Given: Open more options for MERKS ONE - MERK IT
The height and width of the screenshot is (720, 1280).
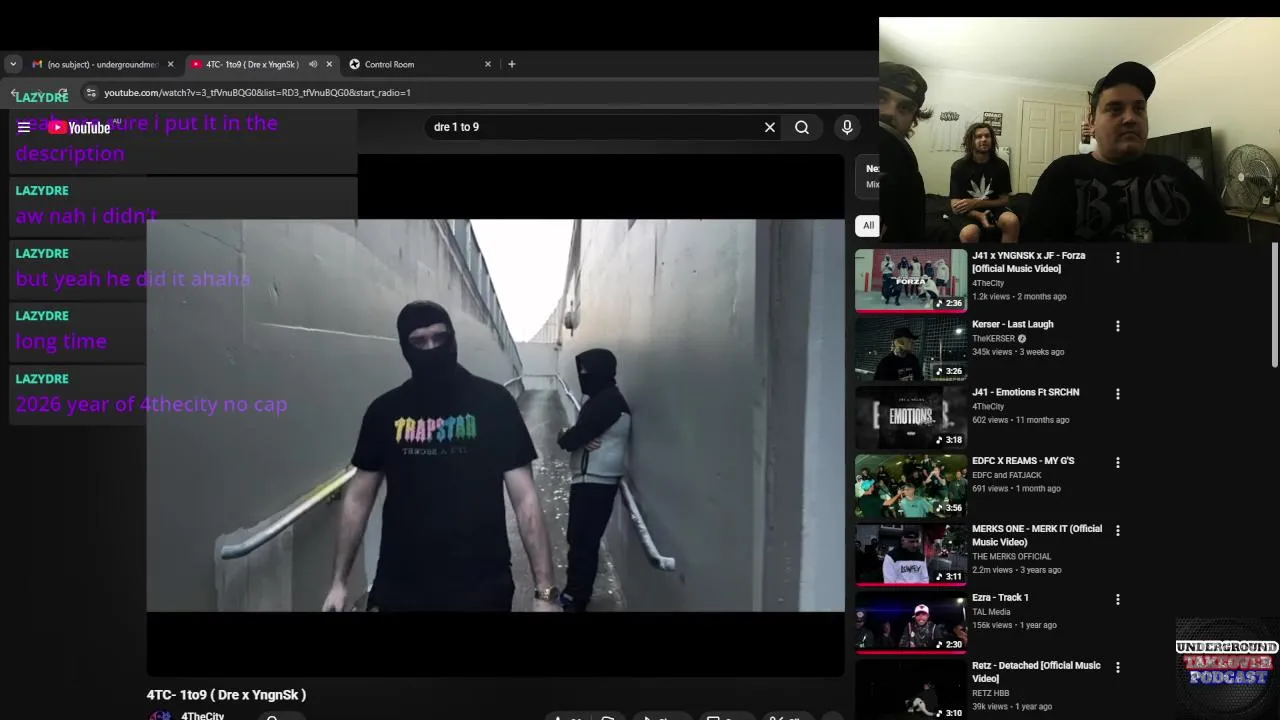Looking at the screenshot, I should [x=1118, y=531].
